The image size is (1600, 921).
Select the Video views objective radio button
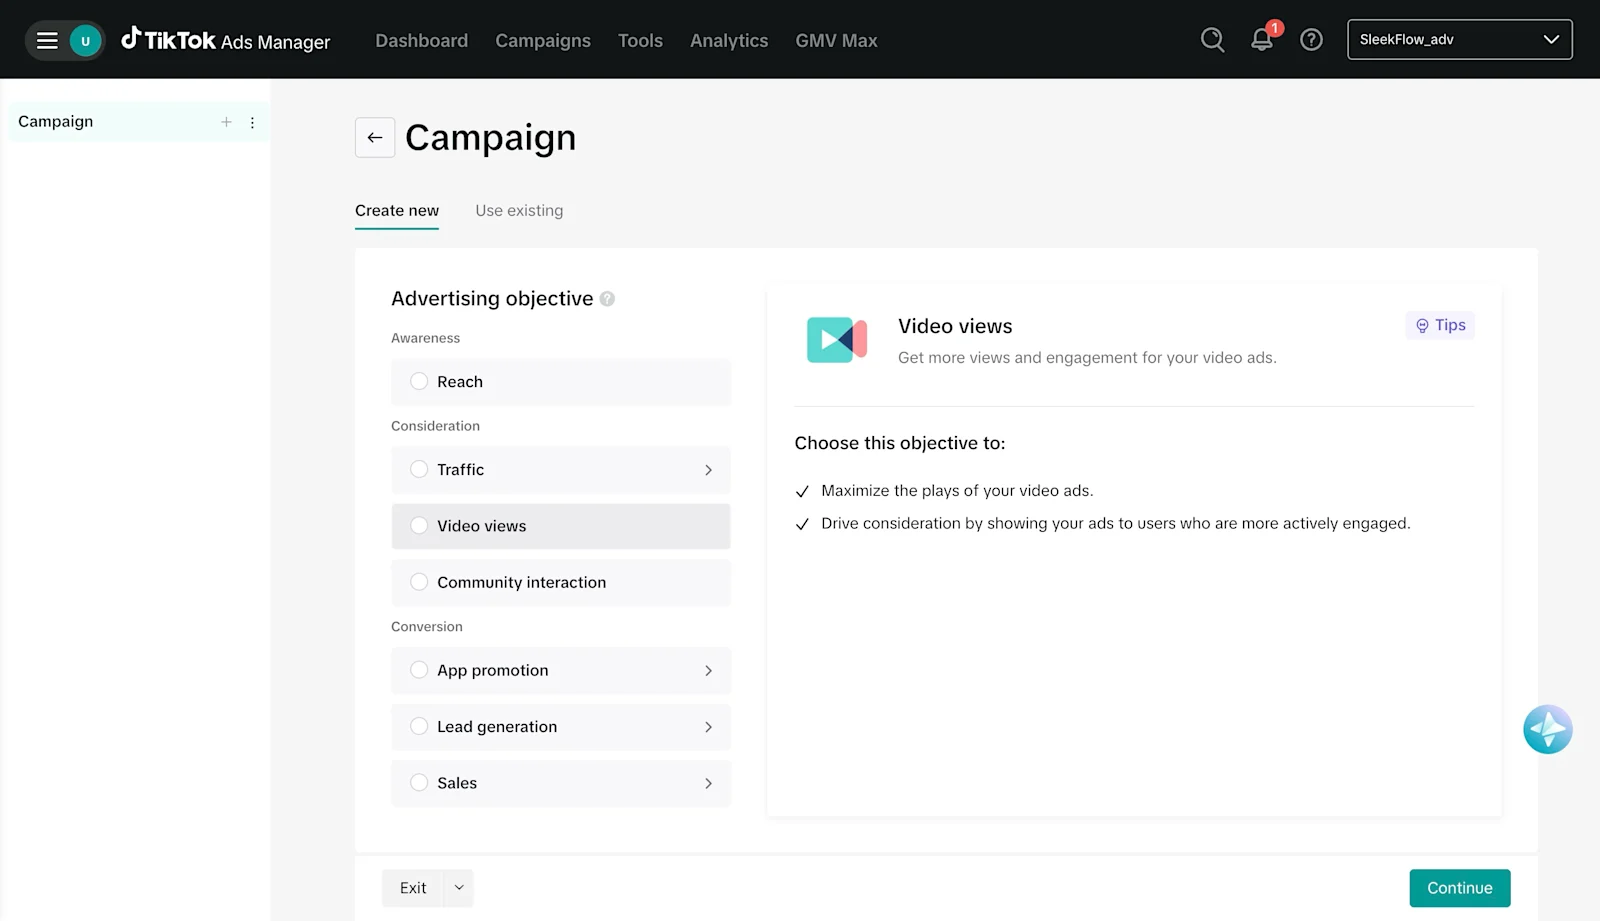pos(418,525)
